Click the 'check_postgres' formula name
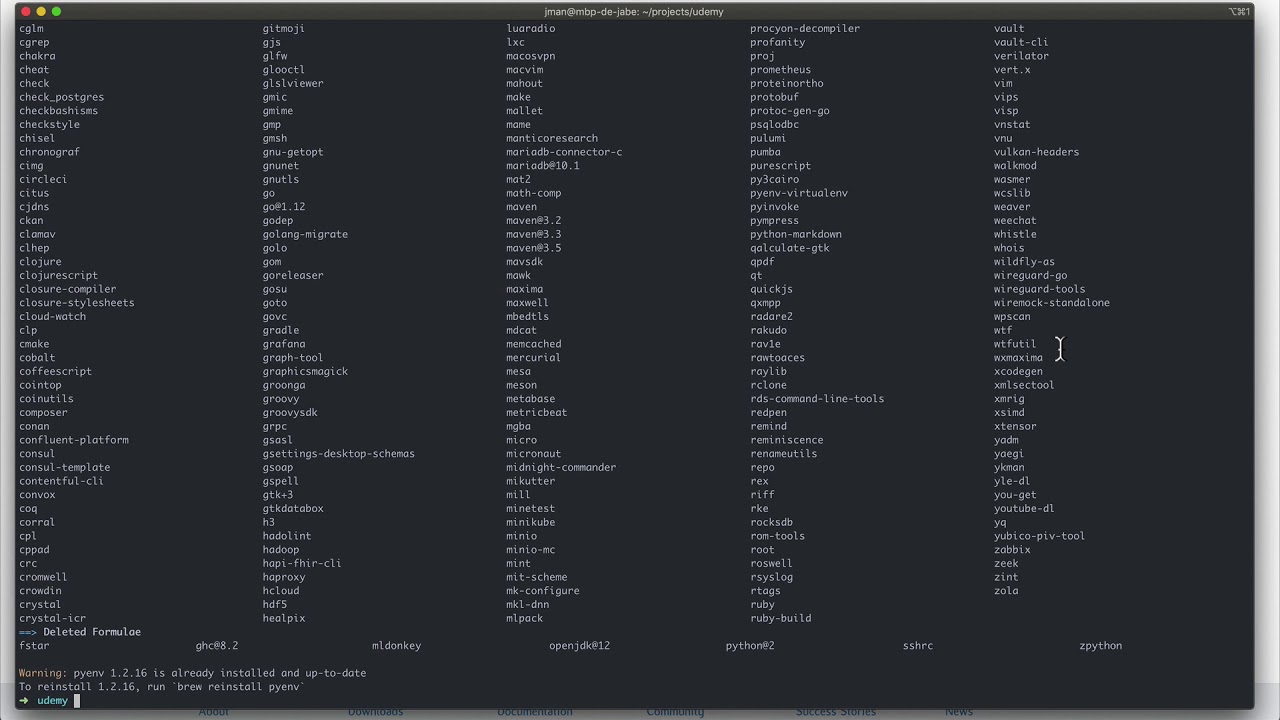1280x720 pixels. point(61,97)
